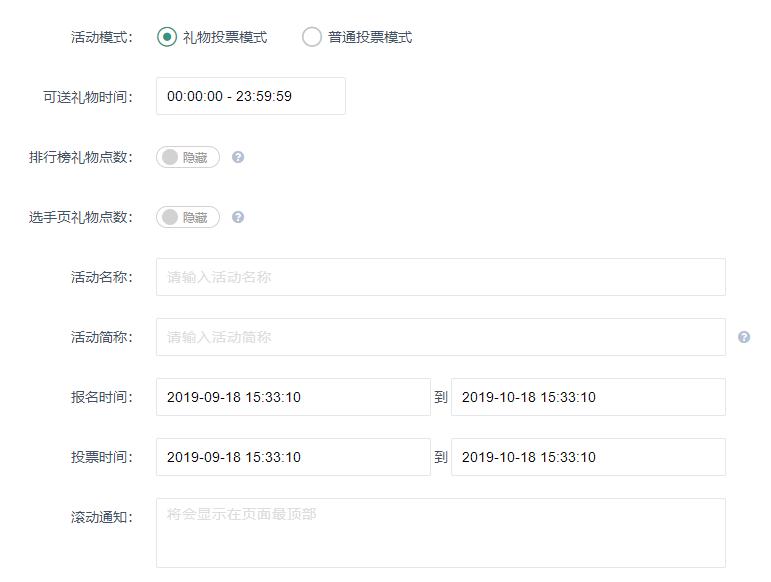Click help icon beside 排行榜礼物点数 switch
Image resolution: width=771 pixels, height=582 pixels.
pyautogui.click(x=238, y=157)
